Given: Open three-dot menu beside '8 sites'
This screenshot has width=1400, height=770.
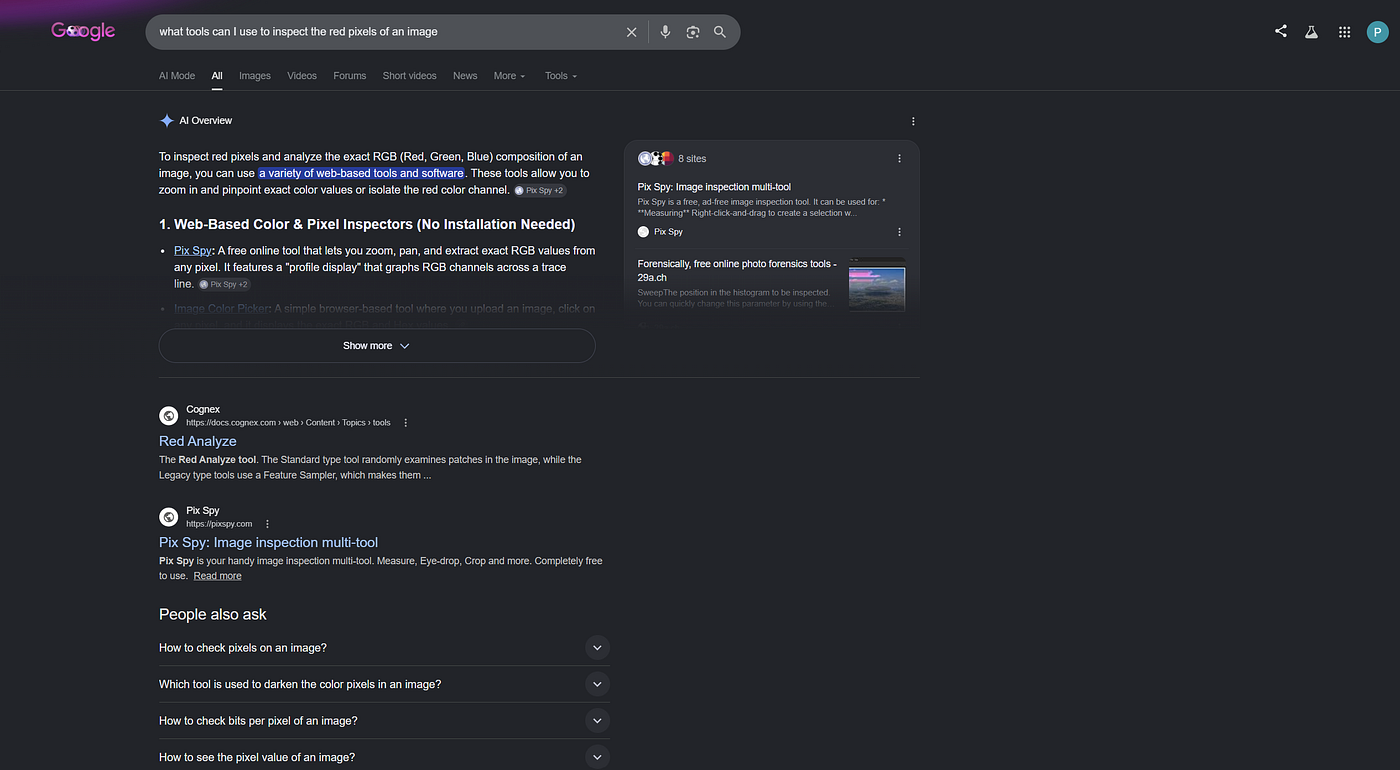Looking at the screenshot, I should [x=899, y=158].
